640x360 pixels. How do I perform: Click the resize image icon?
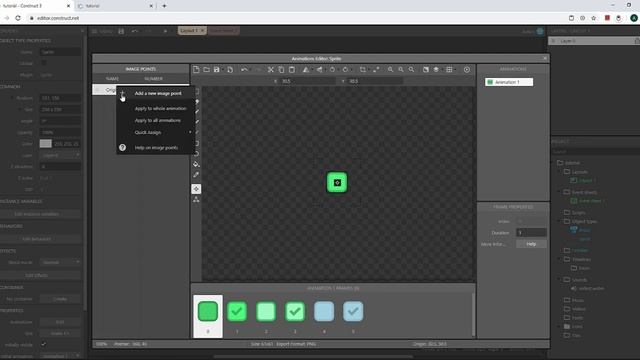pyautogui.click(x=376, y=70)
